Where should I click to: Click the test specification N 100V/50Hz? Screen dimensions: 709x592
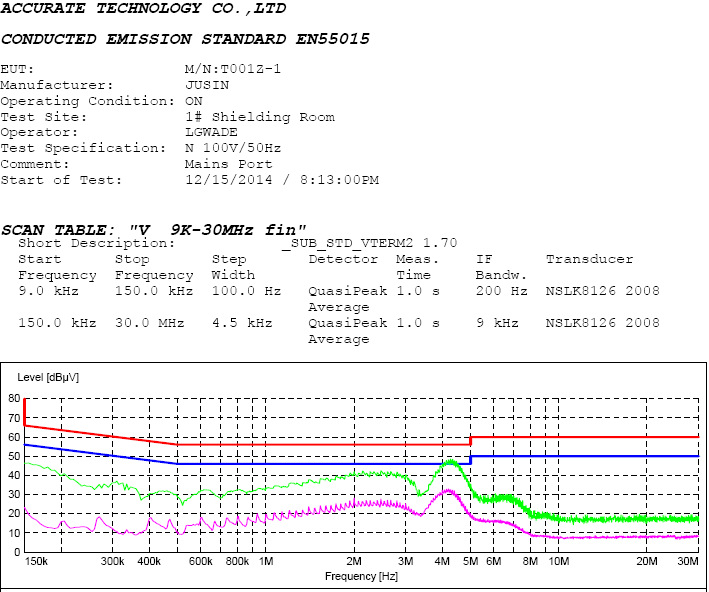coord(233,148)
